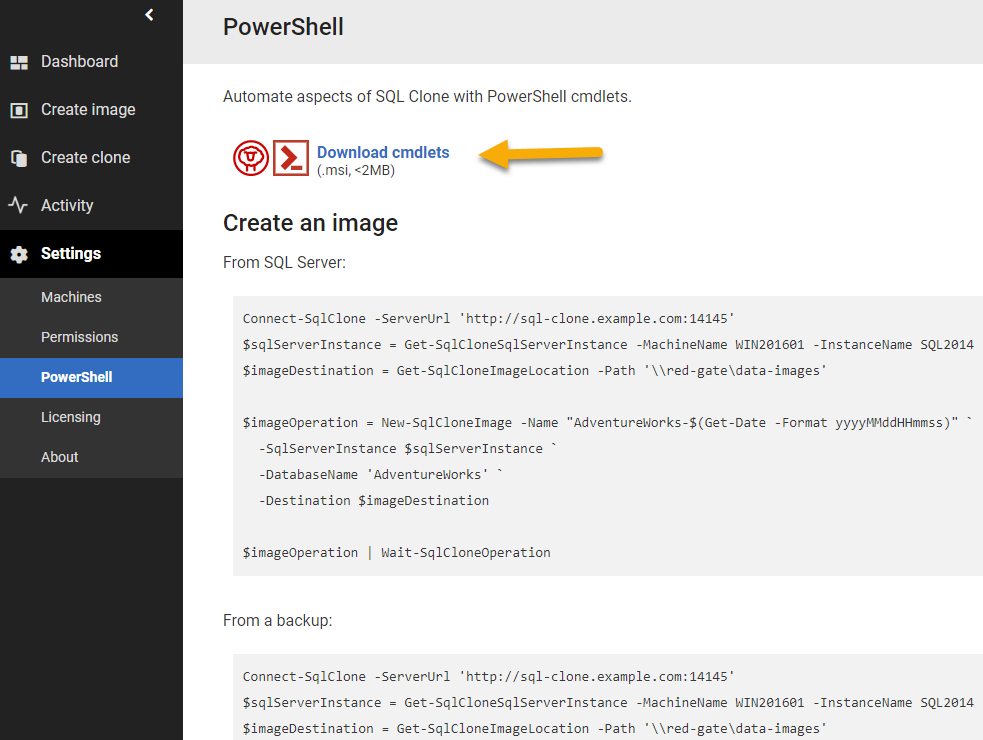Select the Dashboard grid icon in sidebar
This screenshot has height=740, width=983.
tap(20, 61)
